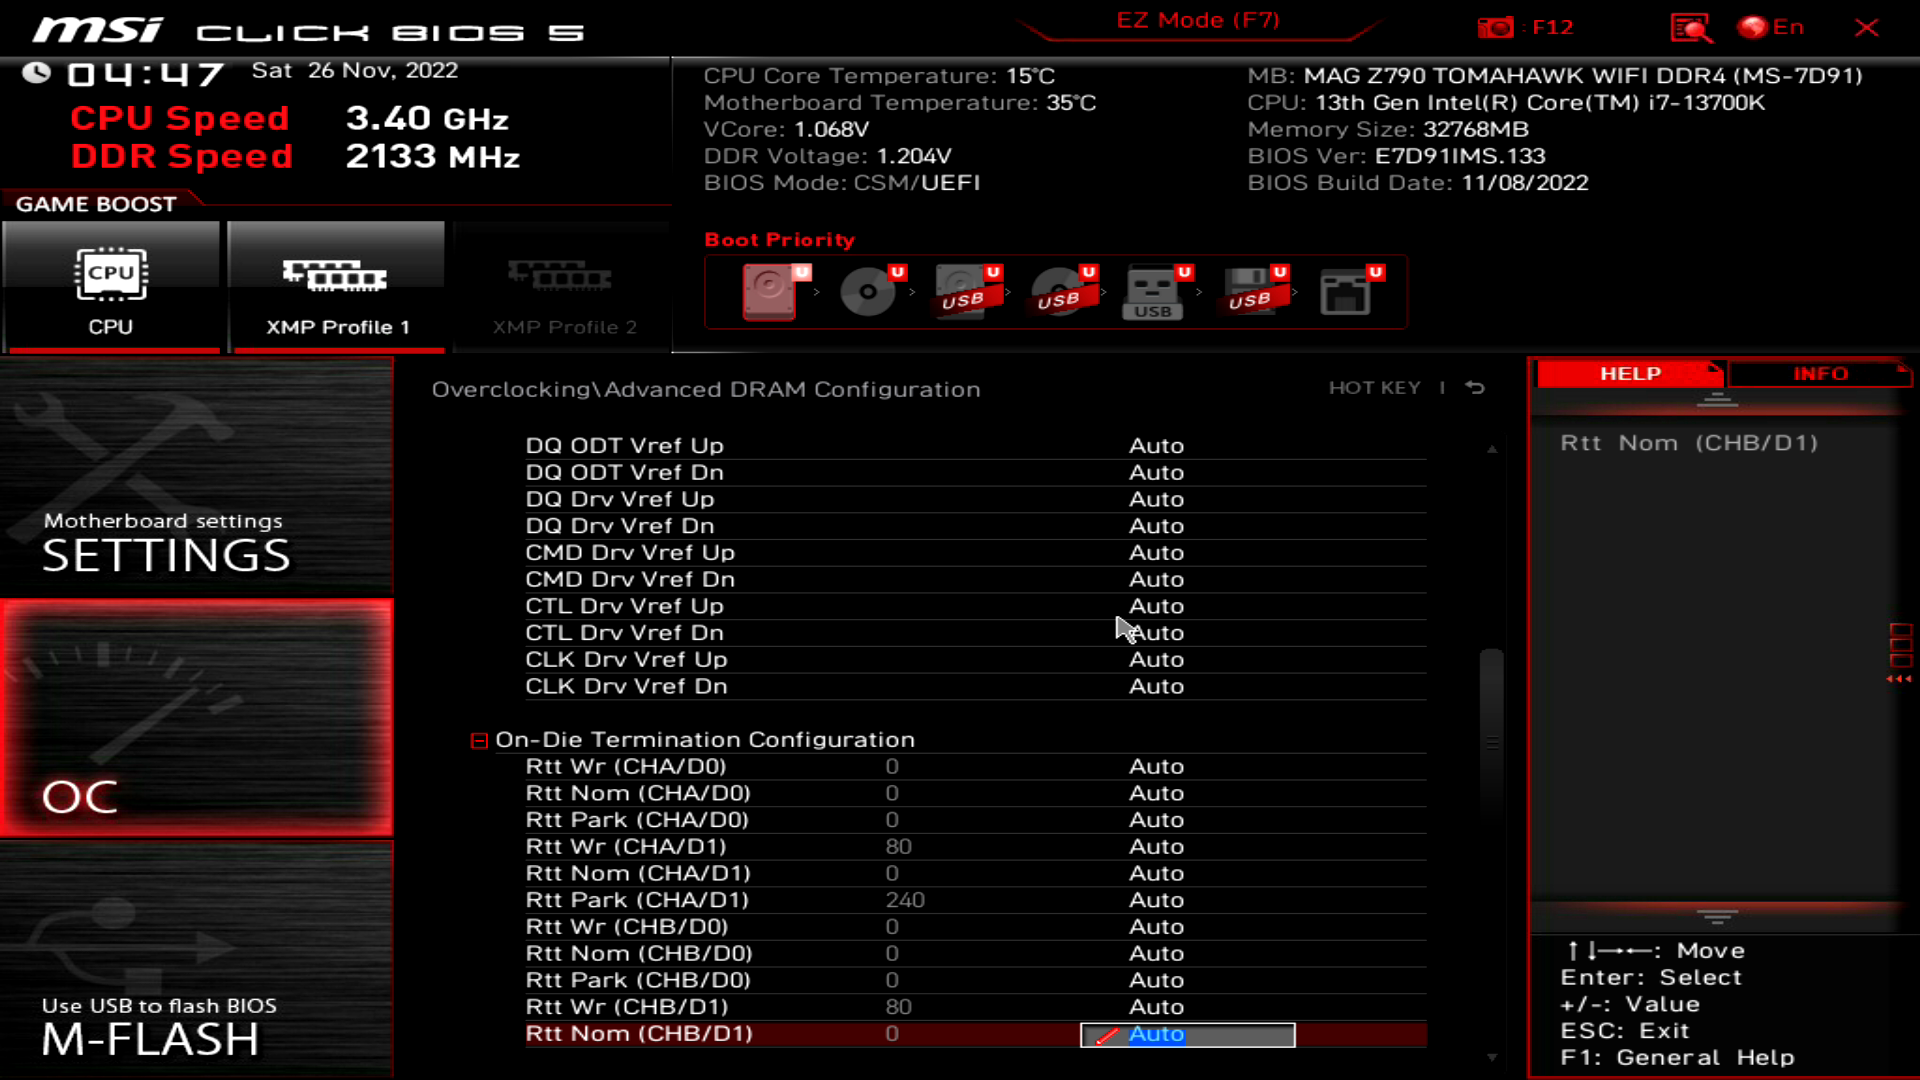The width and height of the screenshot is (1920, 1080).
Task: Switch to HELP tab in sidebar
Action: click(1630, 373)
